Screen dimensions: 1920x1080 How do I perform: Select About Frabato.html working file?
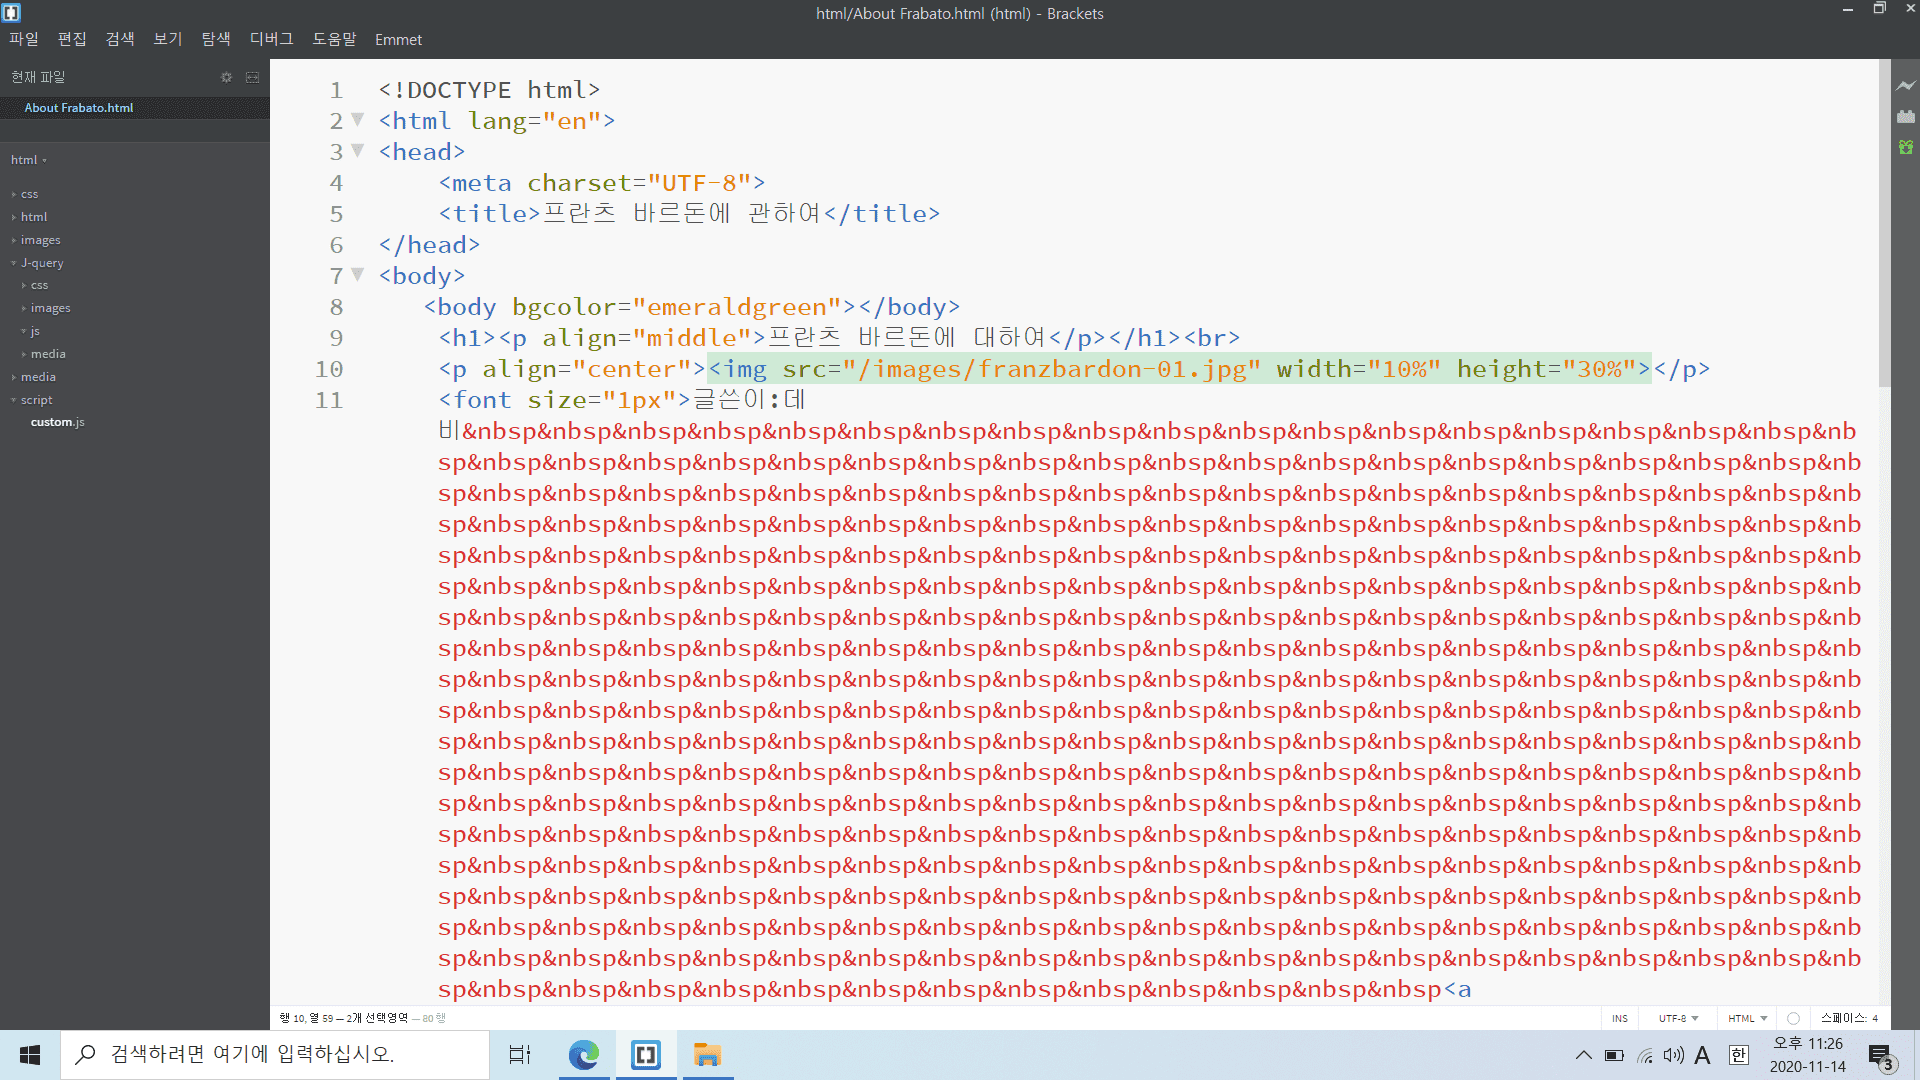(x=79, y=108)
